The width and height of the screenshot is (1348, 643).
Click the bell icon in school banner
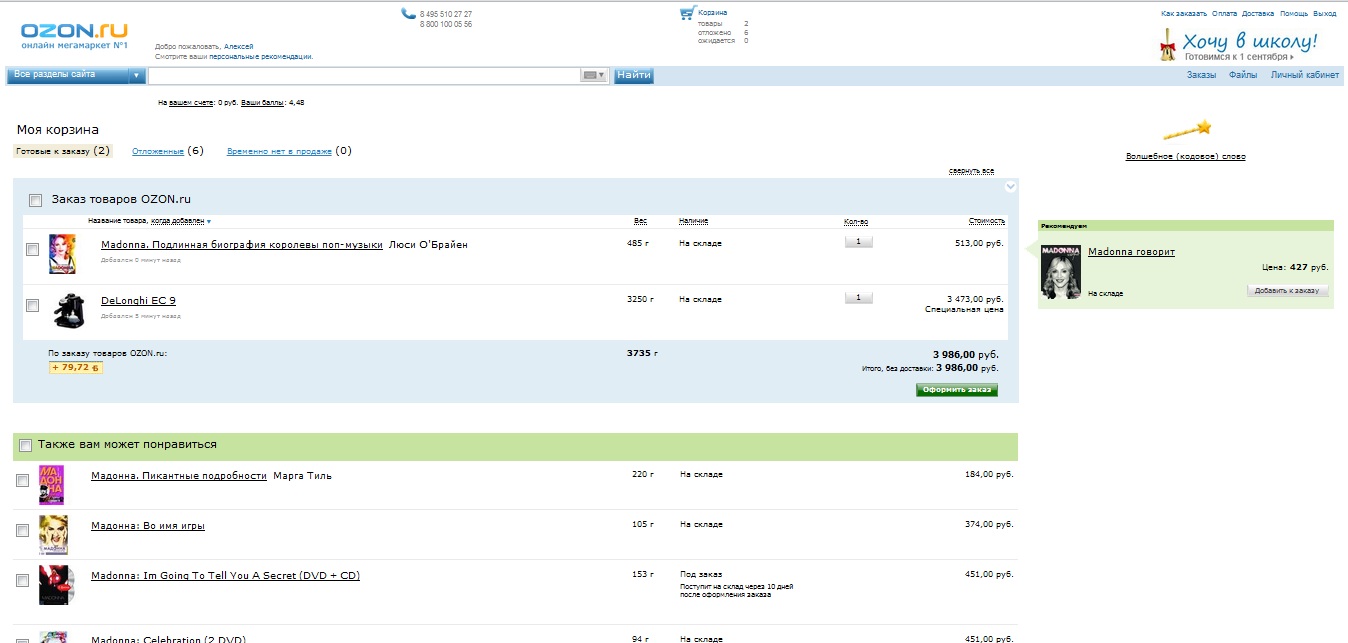pos(1166,44)
